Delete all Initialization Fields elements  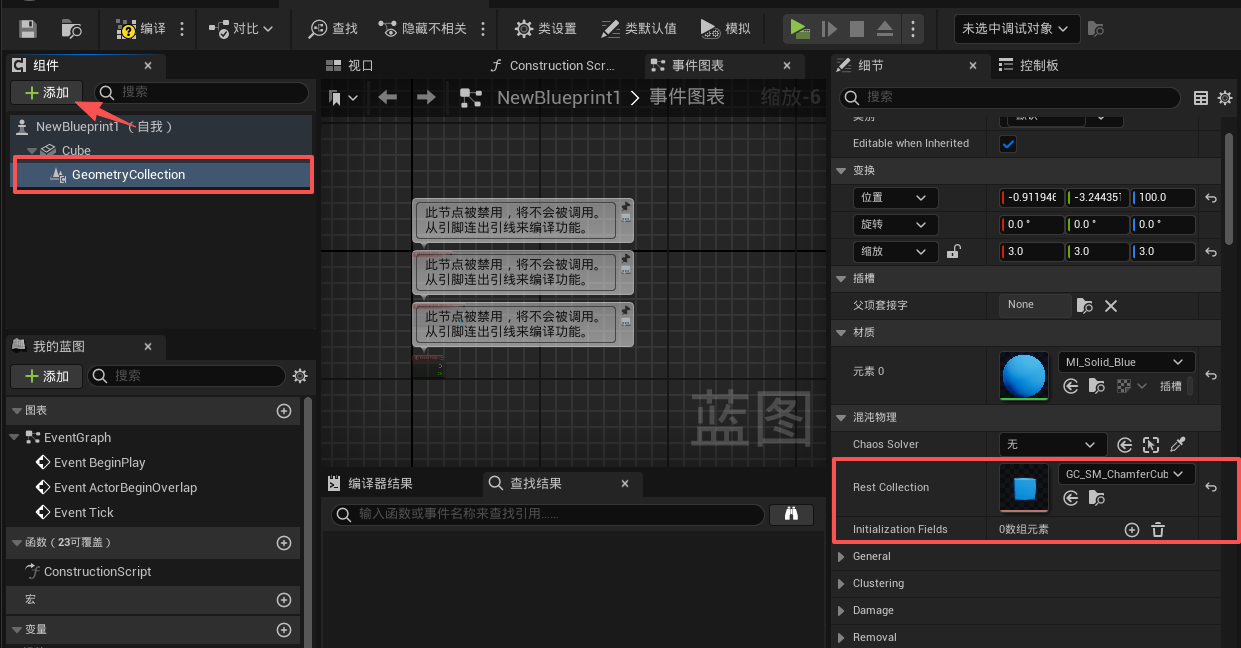tap(1158, 530)
